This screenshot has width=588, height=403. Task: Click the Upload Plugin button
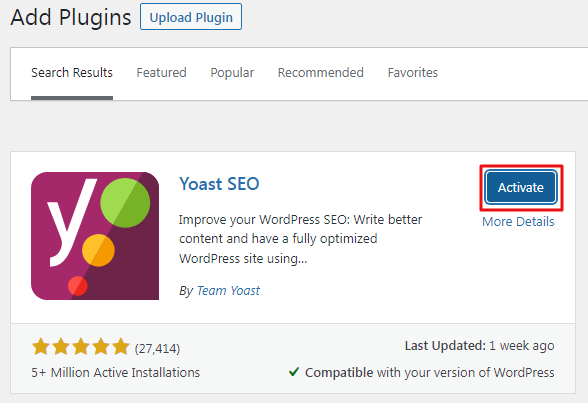(191, 17)
